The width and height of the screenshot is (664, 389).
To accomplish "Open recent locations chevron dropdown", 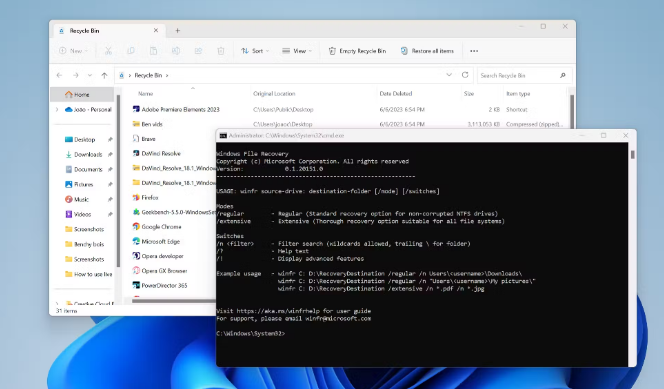I will pos(90,75).
